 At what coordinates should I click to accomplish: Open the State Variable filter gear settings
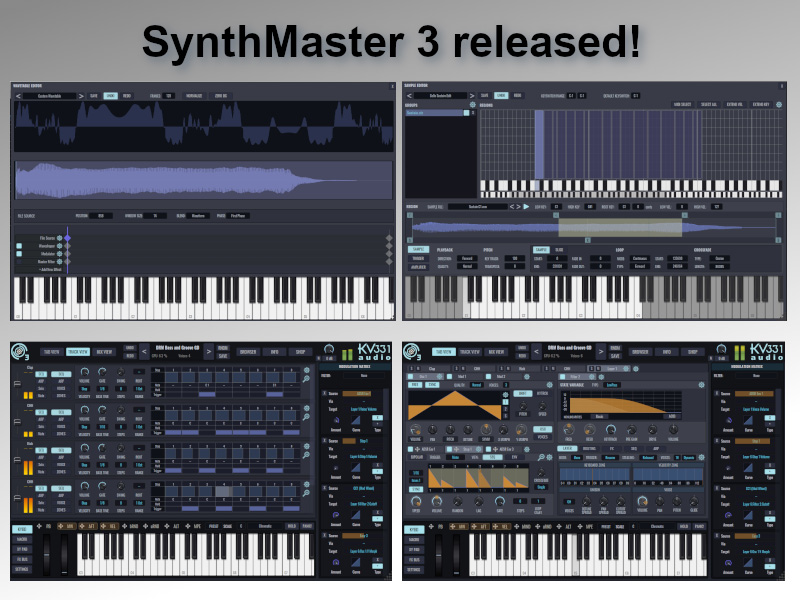701,385
